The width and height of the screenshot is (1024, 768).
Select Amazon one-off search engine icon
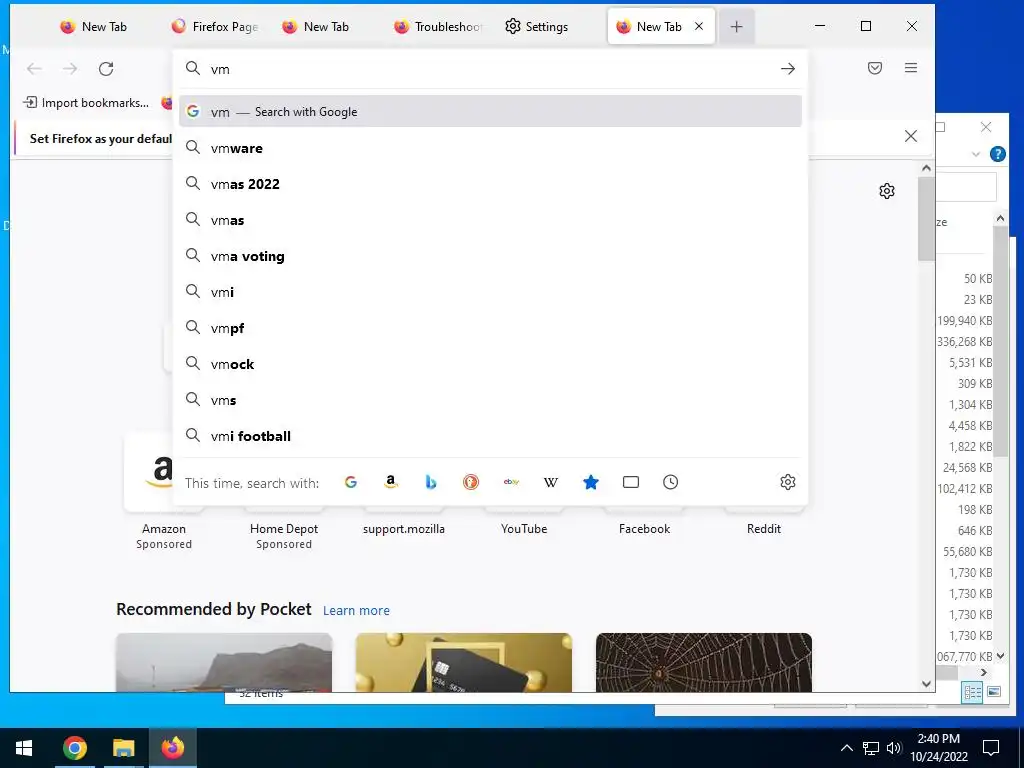pos(391,483)
